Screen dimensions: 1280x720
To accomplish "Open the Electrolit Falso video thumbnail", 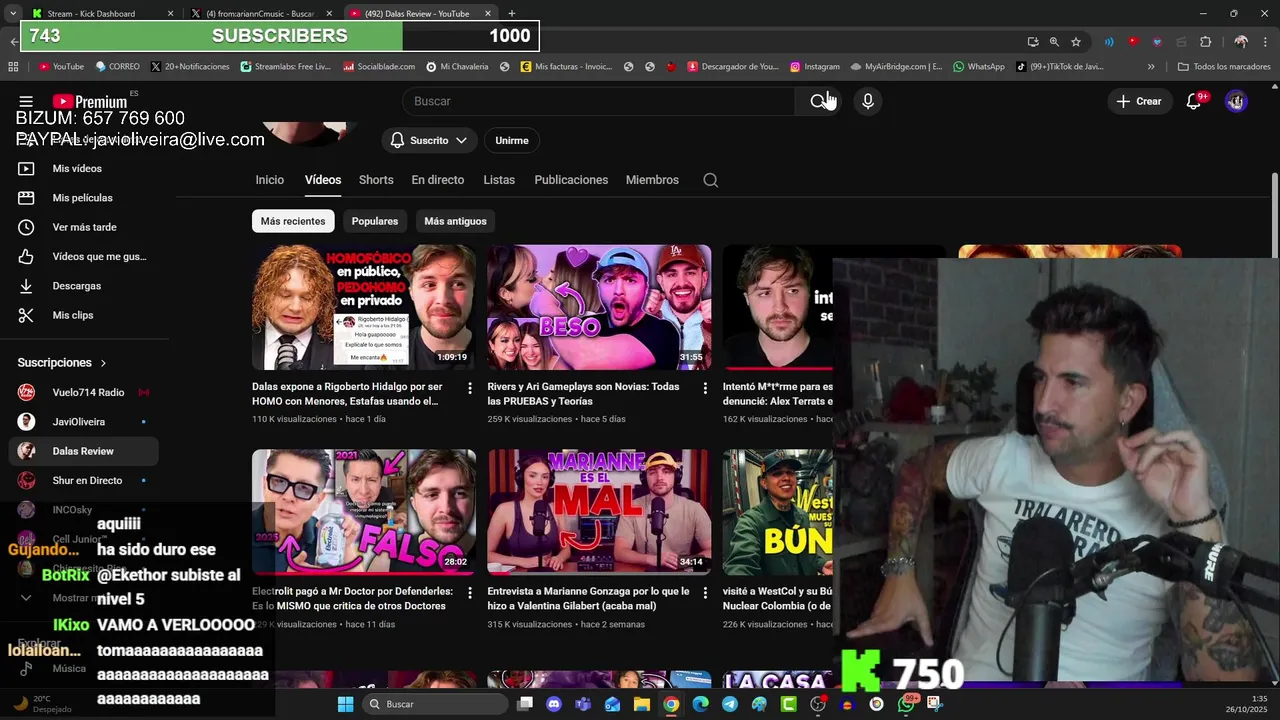I will tap(363, 512).
